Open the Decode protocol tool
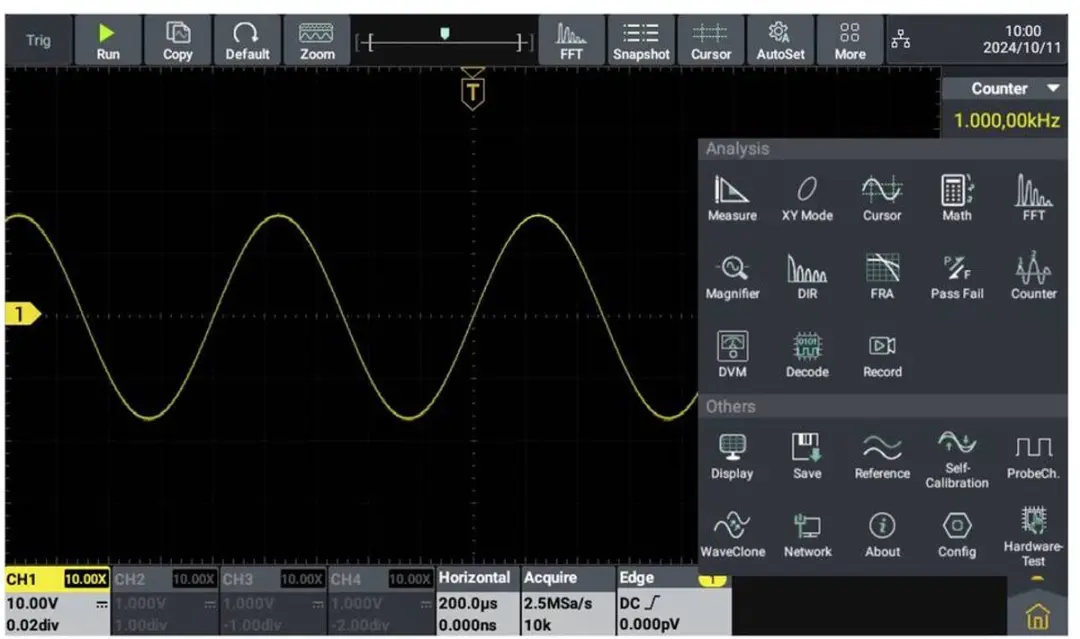The width and height of the screenshot is (1080, 639). (807, 355)
